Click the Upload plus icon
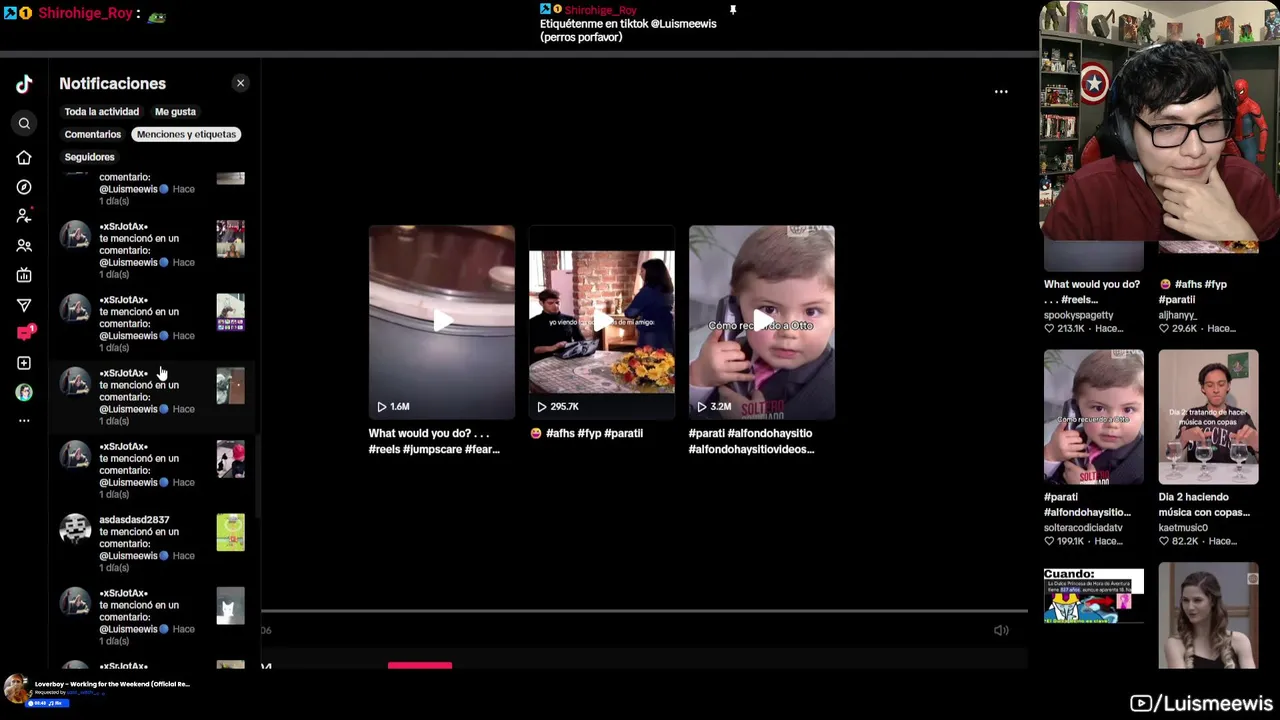The height and width of the screenshot is (720, 1280). point(24,363)
